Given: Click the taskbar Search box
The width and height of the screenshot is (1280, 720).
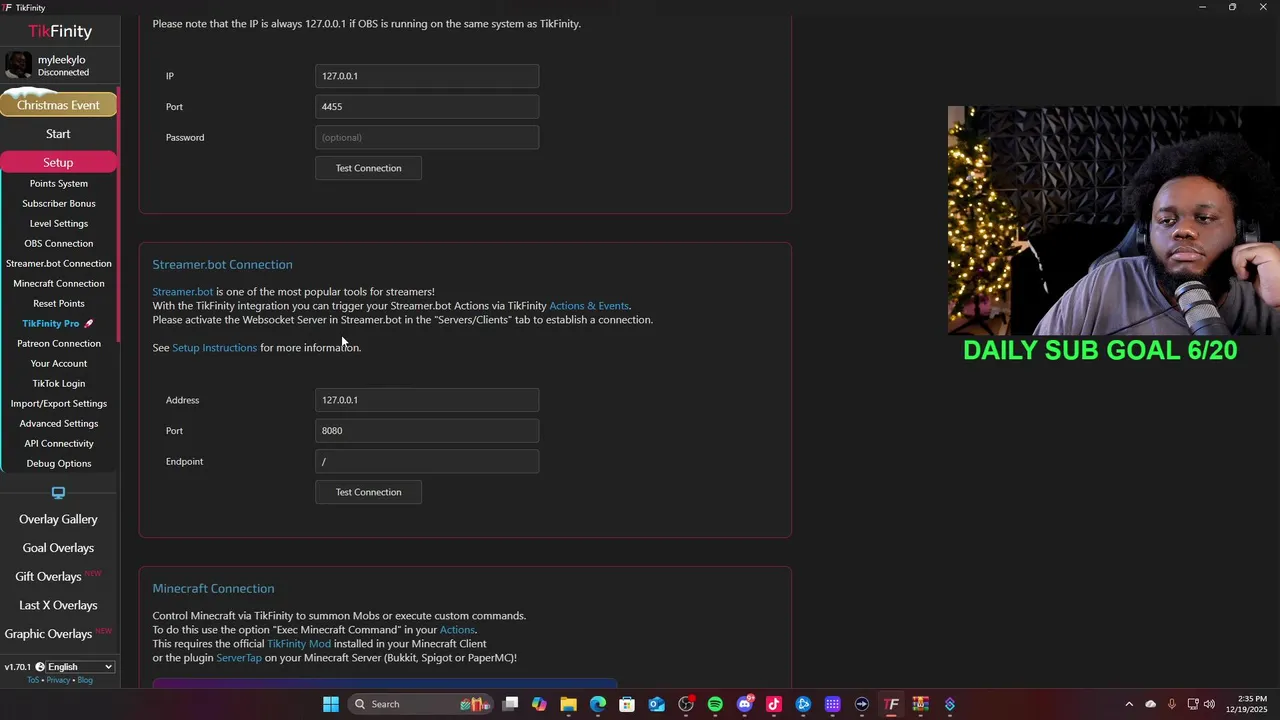Looking at the screenshot, I should point(420,704).
